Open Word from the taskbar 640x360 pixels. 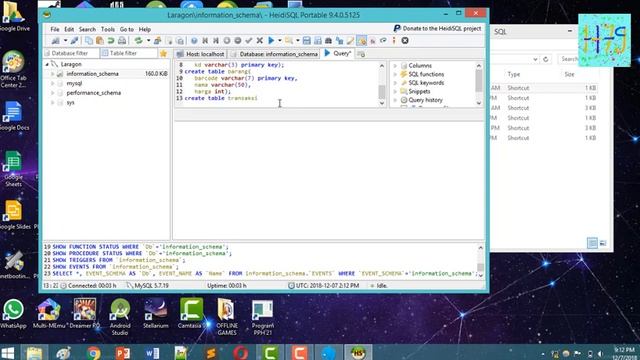point(152,353)
